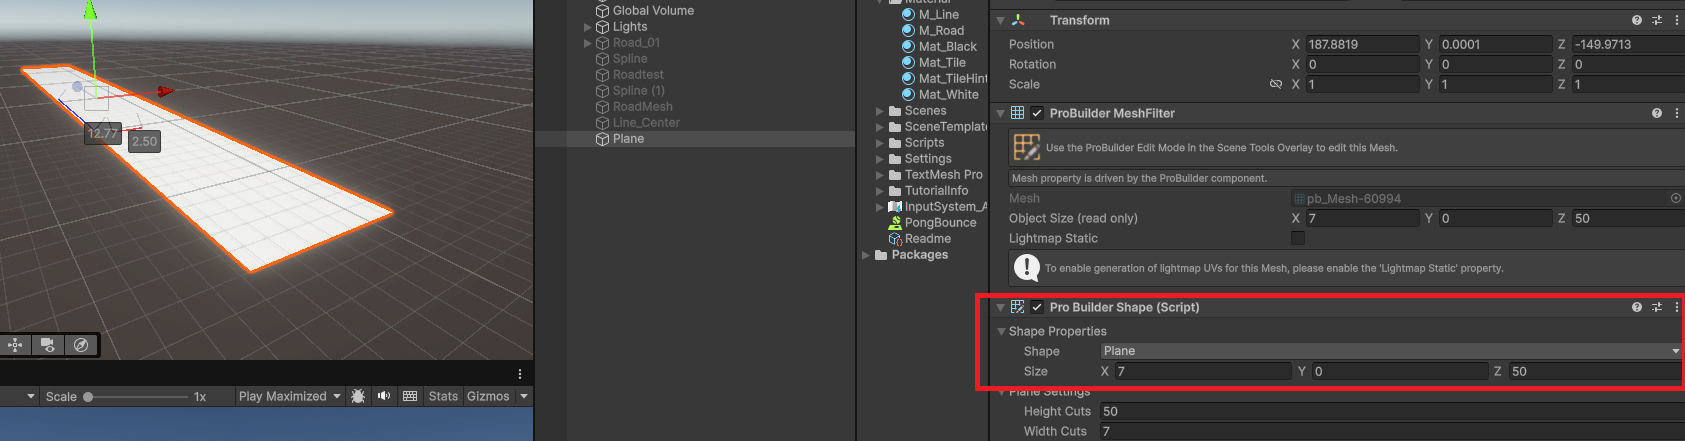Open Transform component help icon

(x=1637, y=20)
